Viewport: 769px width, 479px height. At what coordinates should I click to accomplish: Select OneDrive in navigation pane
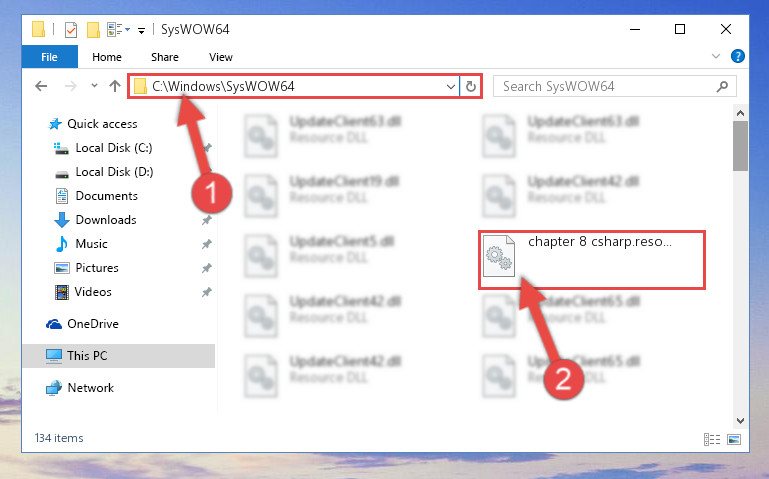93,324
